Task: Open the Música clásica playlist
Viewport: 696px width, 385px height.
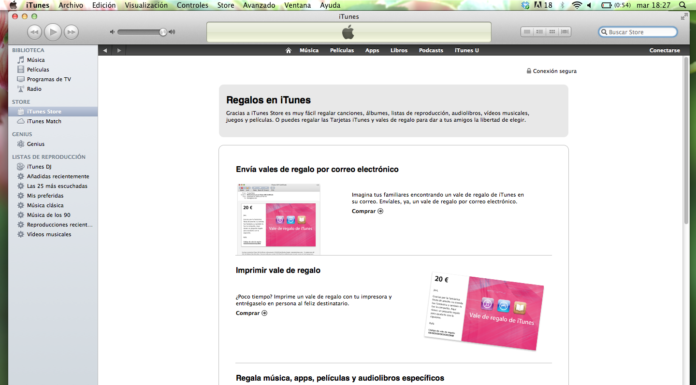Action: pos(53,206)
